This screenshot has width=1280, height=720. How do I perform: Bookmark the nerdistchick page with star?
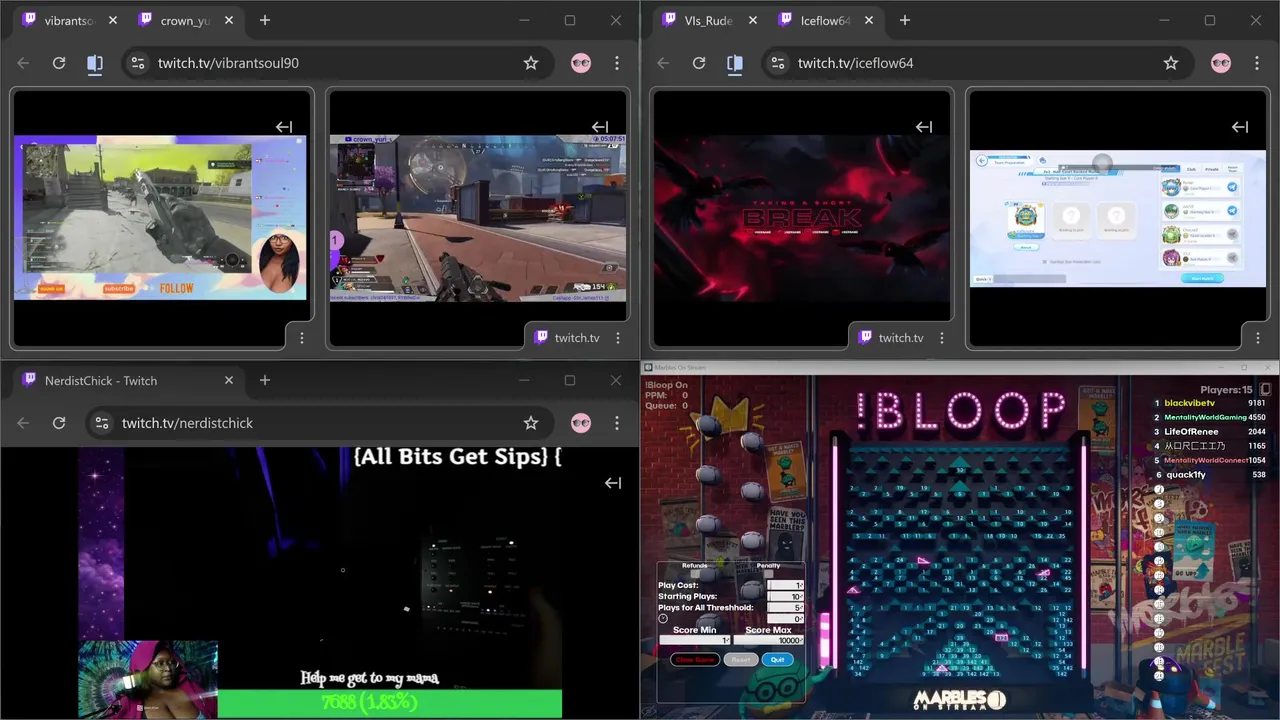pyautogui.click(x=531, y=423)
